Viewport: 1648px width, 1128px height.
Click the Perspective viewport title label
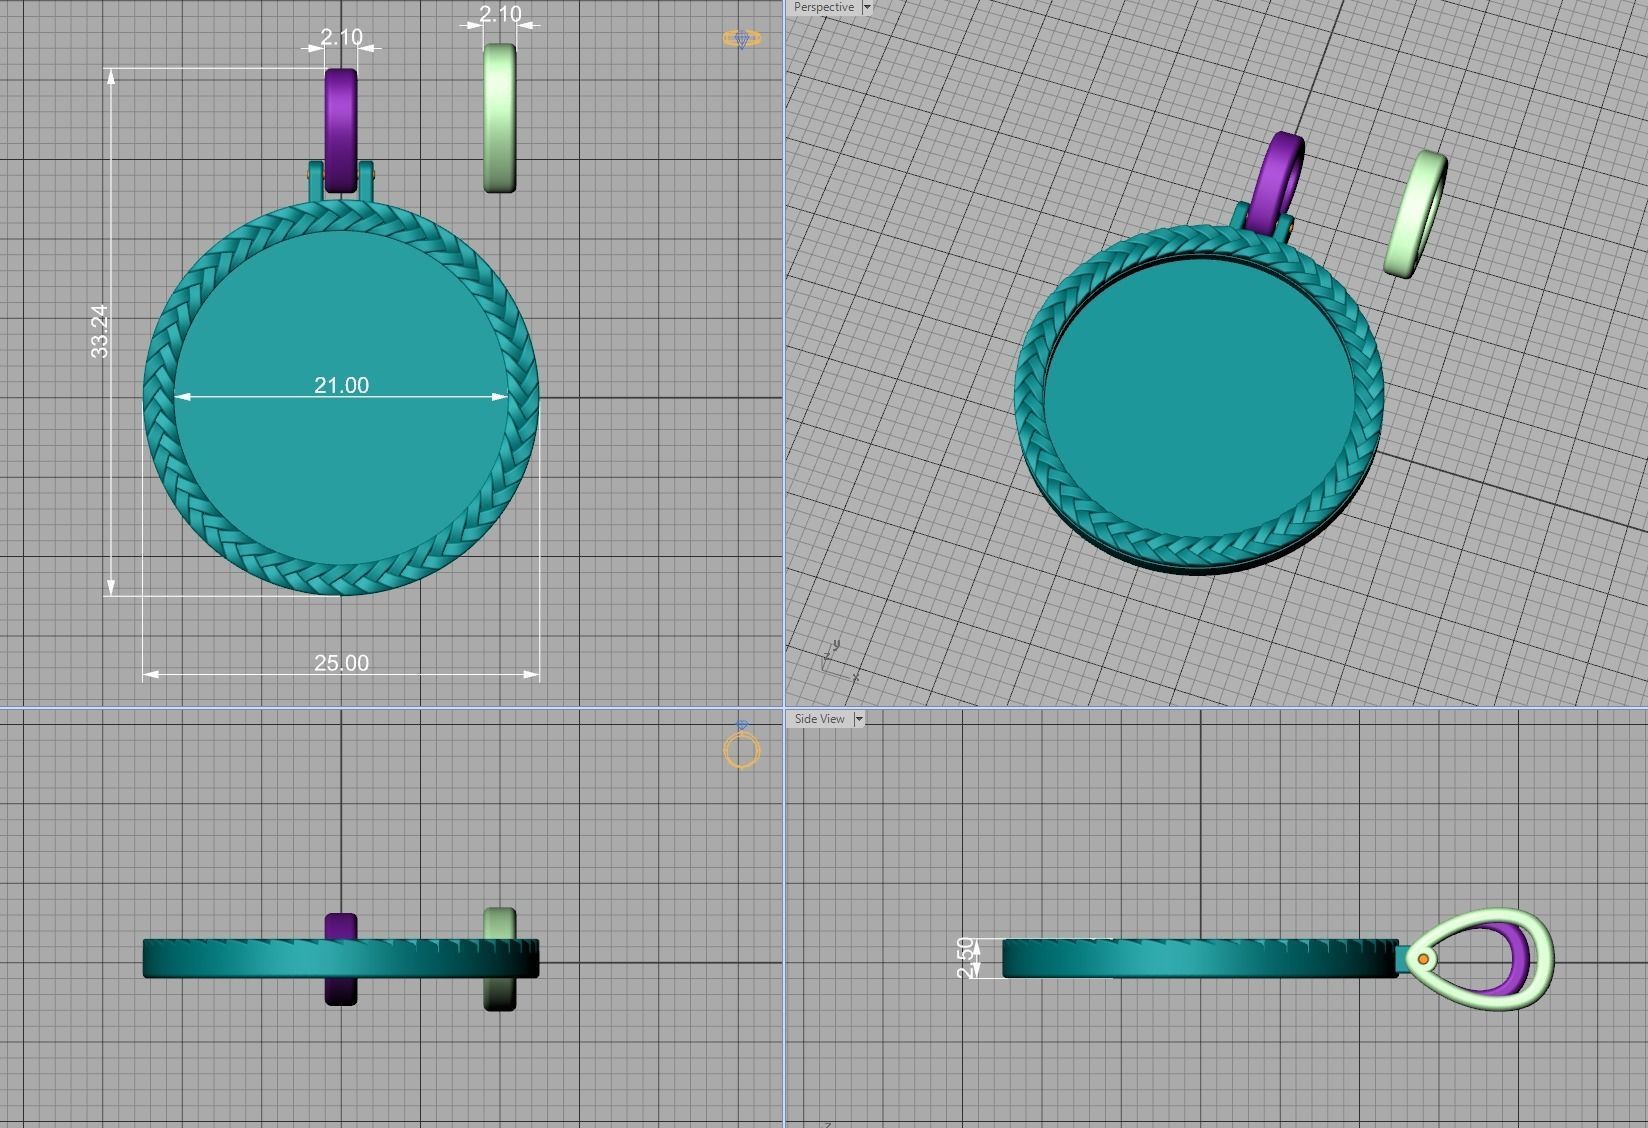click(823, 7)
